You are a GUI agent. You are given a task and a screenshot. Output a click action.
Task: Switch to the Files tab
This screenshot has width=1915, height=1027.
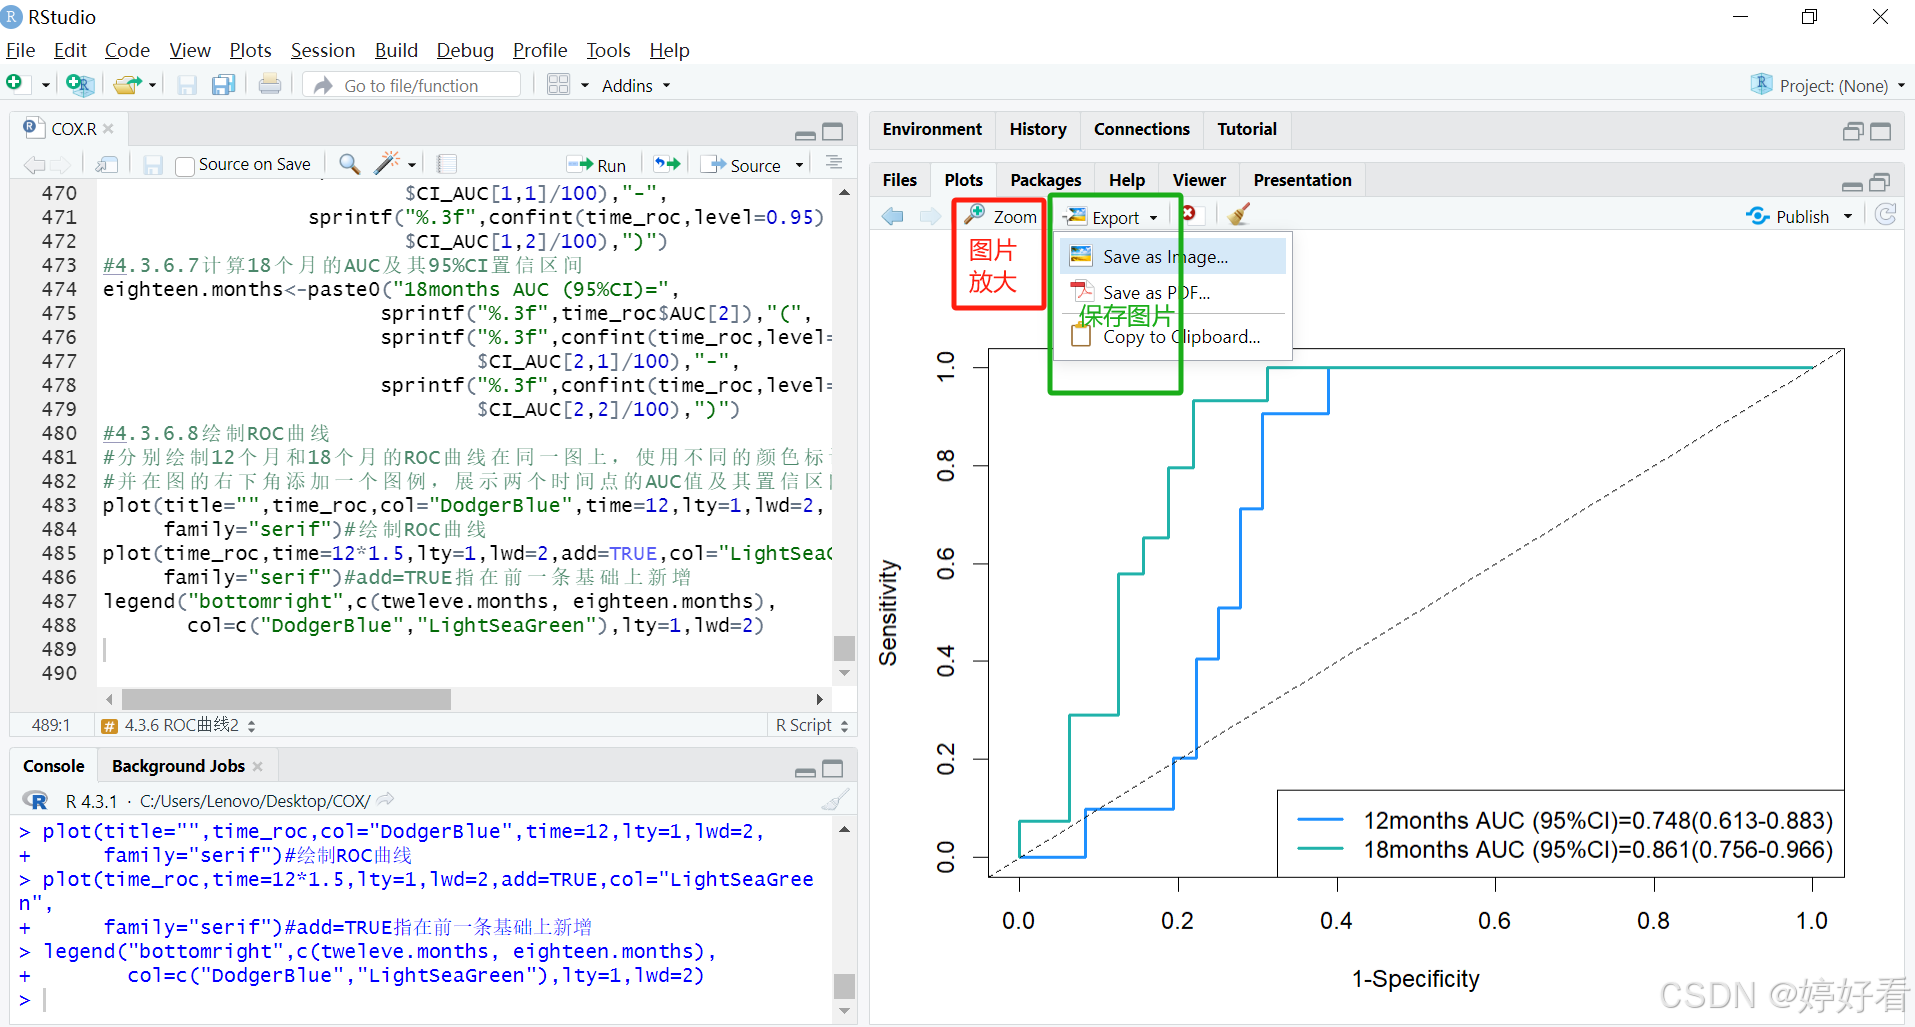(x=900, y=180)
